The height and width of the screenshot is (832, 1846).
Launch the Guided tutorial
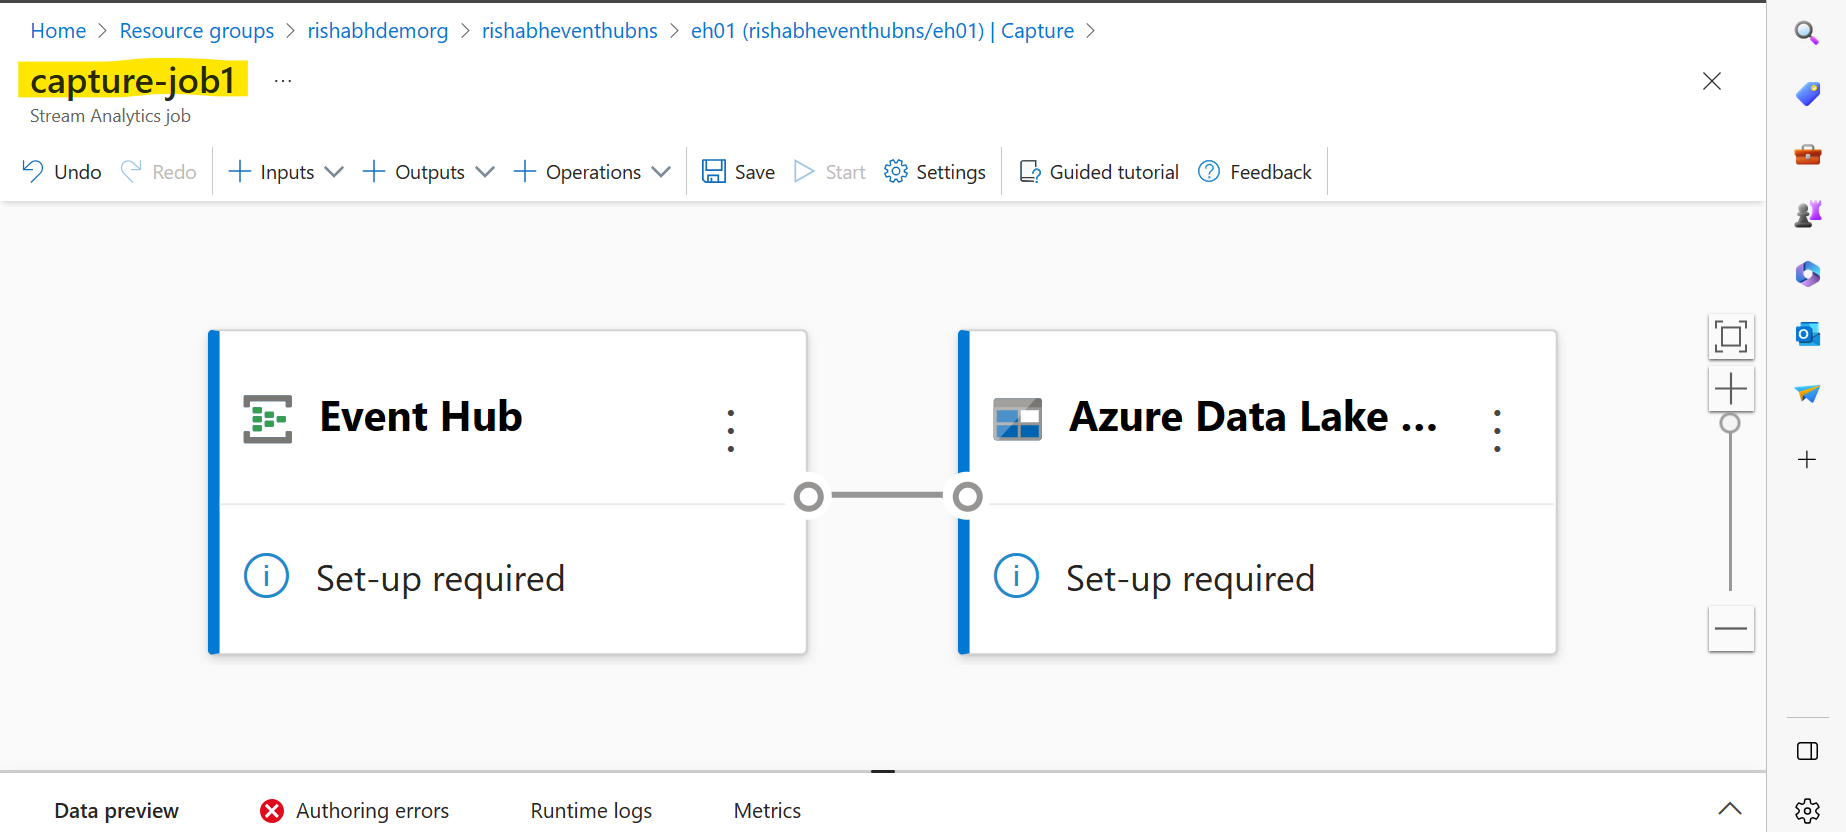point(1099,172)
